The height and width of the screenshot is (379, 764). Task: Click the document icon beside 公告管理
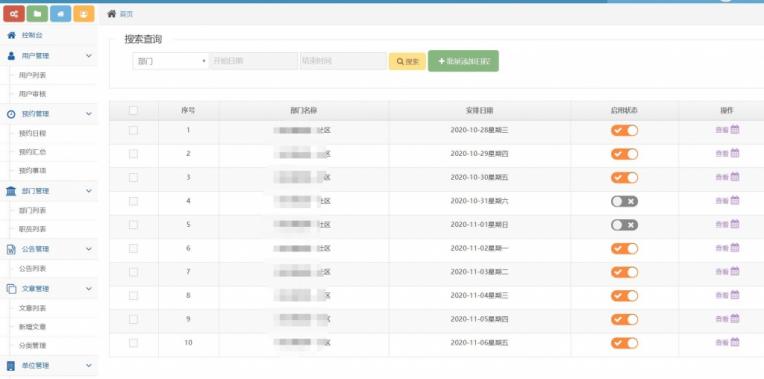click(11, 249)
